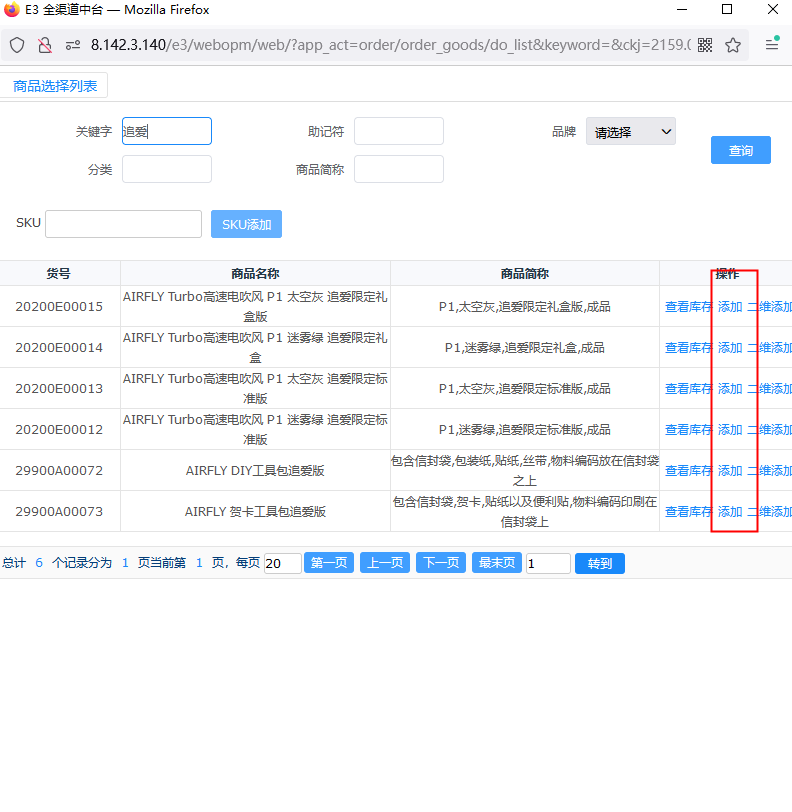
Task: Click 二维添加 for item 20200E00013
Action: coord(769,388)
